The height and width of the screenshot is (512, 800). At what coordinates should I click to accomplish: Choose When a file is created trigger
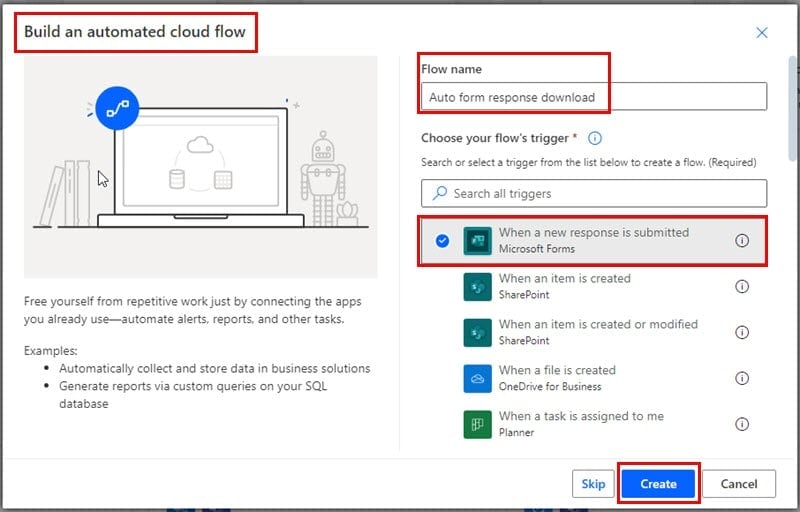pos(593,378)
